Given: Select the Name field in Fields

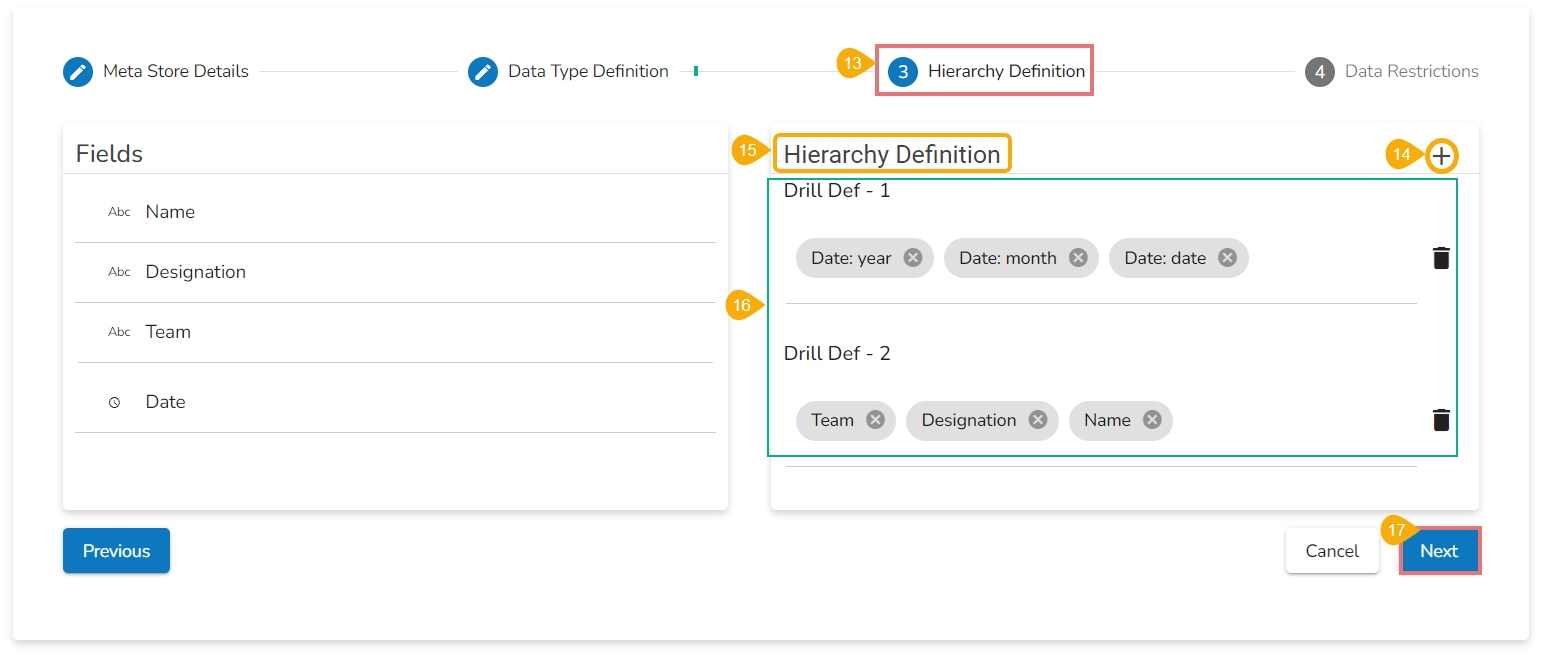Looking at the screenshot, I should [x=170, y=212].
